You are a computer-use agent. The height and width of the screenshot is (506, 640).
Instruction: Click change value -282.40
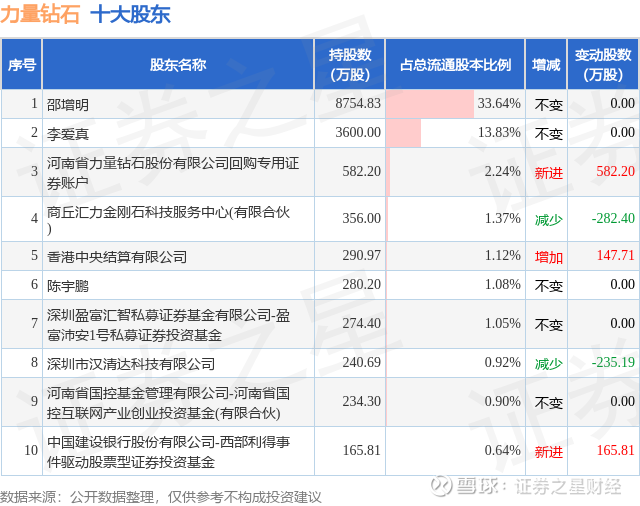613,218
